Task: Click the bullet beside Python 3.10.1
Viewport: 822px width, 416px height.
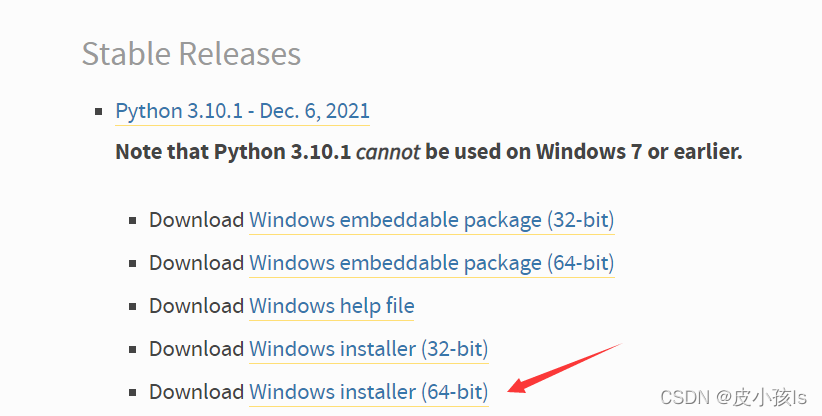Action: coord(98,111)
